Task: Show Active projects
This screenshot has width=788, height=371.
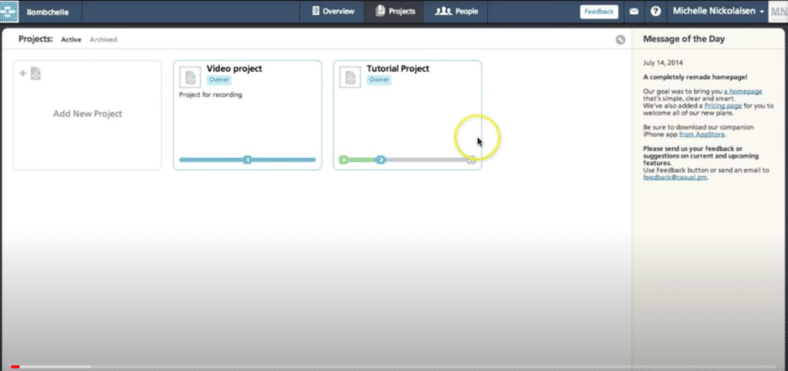Action: click(71, 40)
